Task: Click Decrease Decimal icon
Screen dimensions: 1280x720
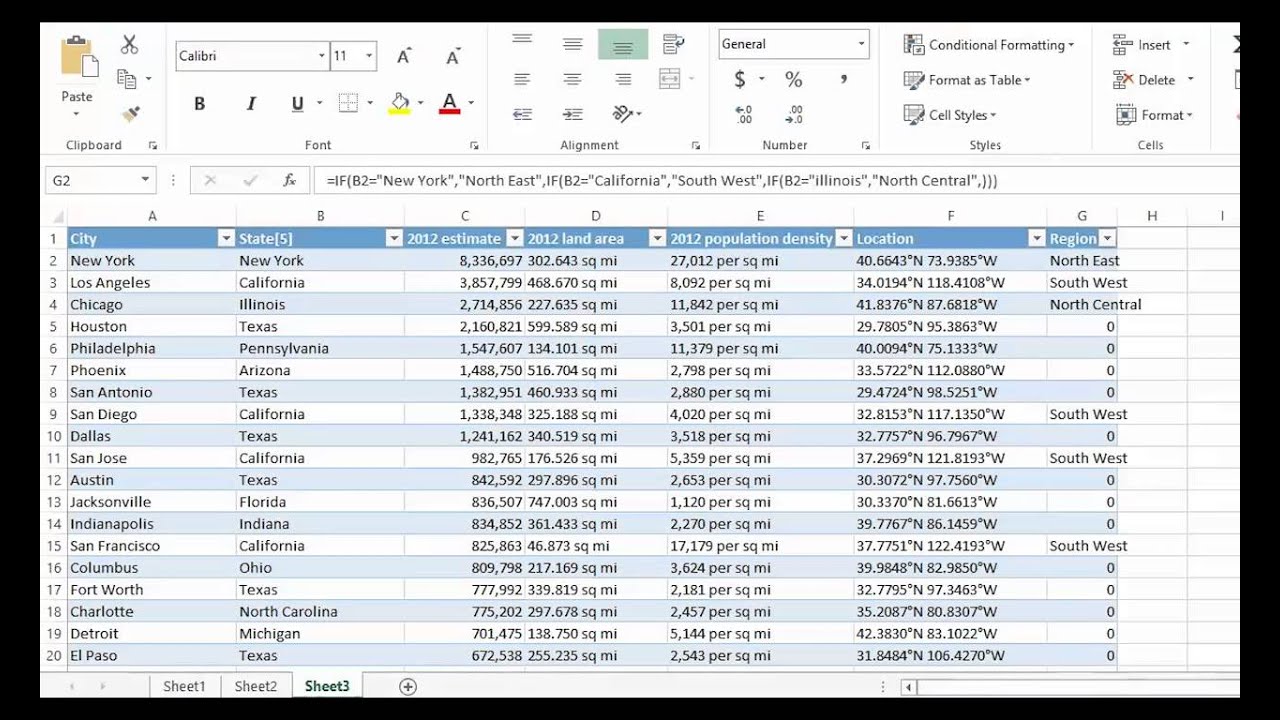Action: [x=794, y=115]
